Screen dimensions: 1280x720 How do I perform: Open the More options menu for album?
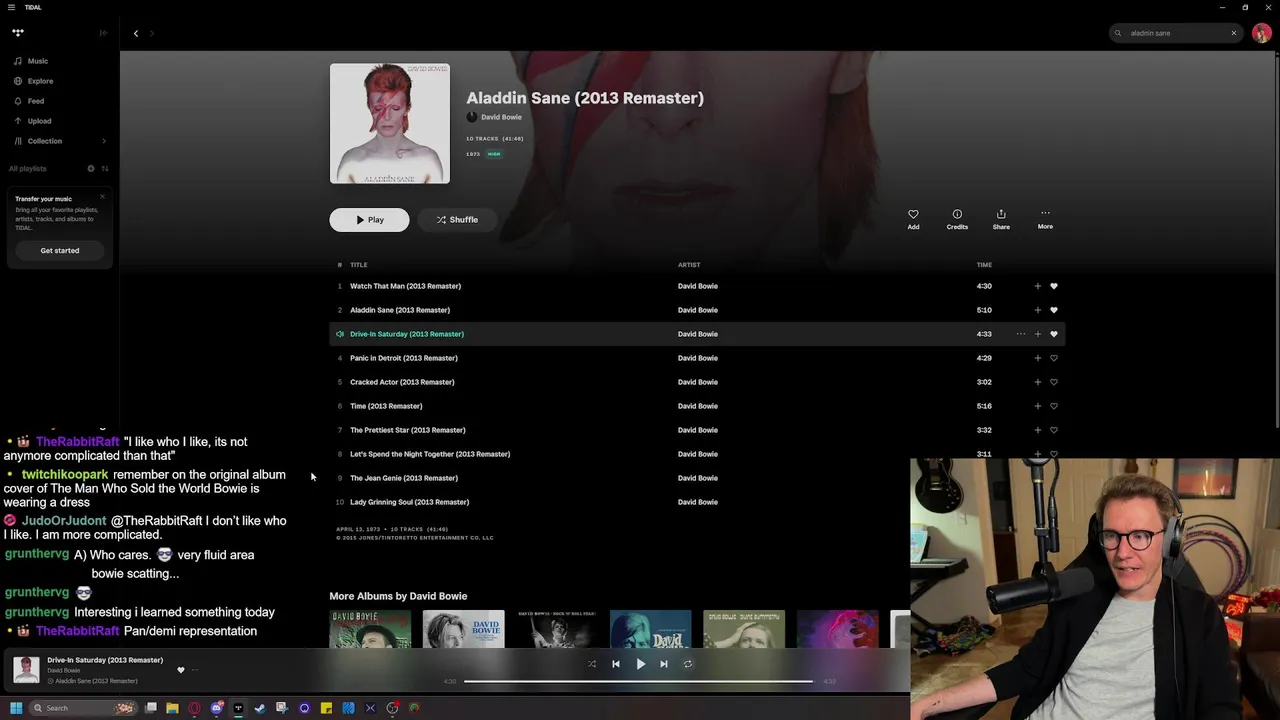pyautogui.click(x=1045, y=219)
